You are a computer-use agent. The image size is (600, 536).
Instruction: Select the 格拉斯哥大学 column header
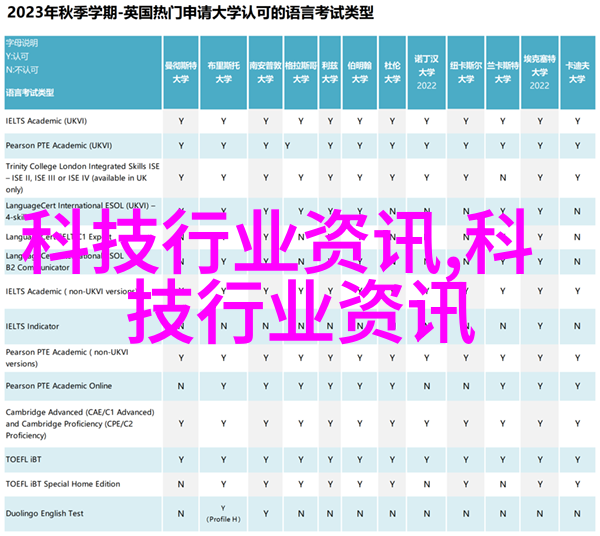301,72
